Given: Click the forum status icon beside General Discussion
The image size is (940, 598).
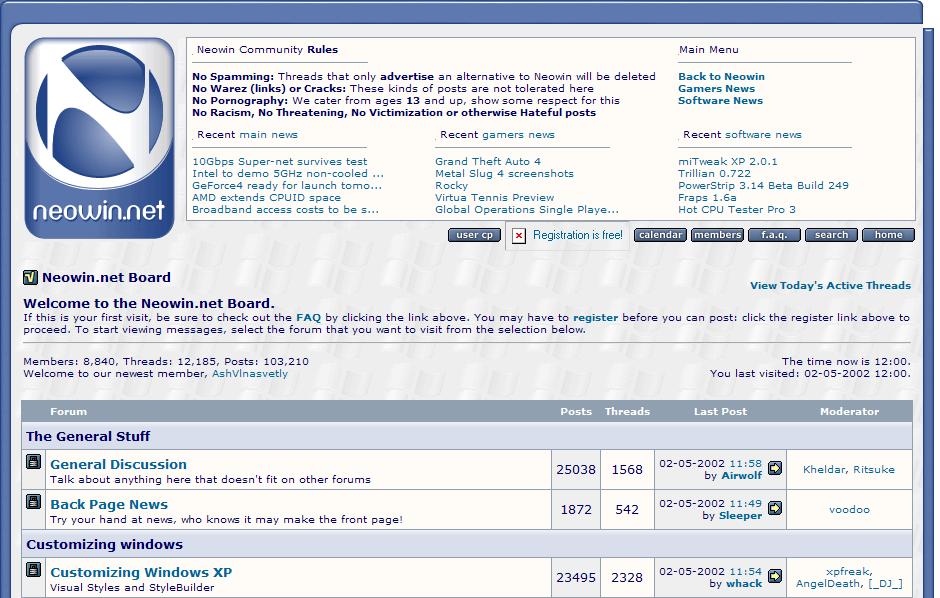Looking at the screenshot, I should (34, 461).
